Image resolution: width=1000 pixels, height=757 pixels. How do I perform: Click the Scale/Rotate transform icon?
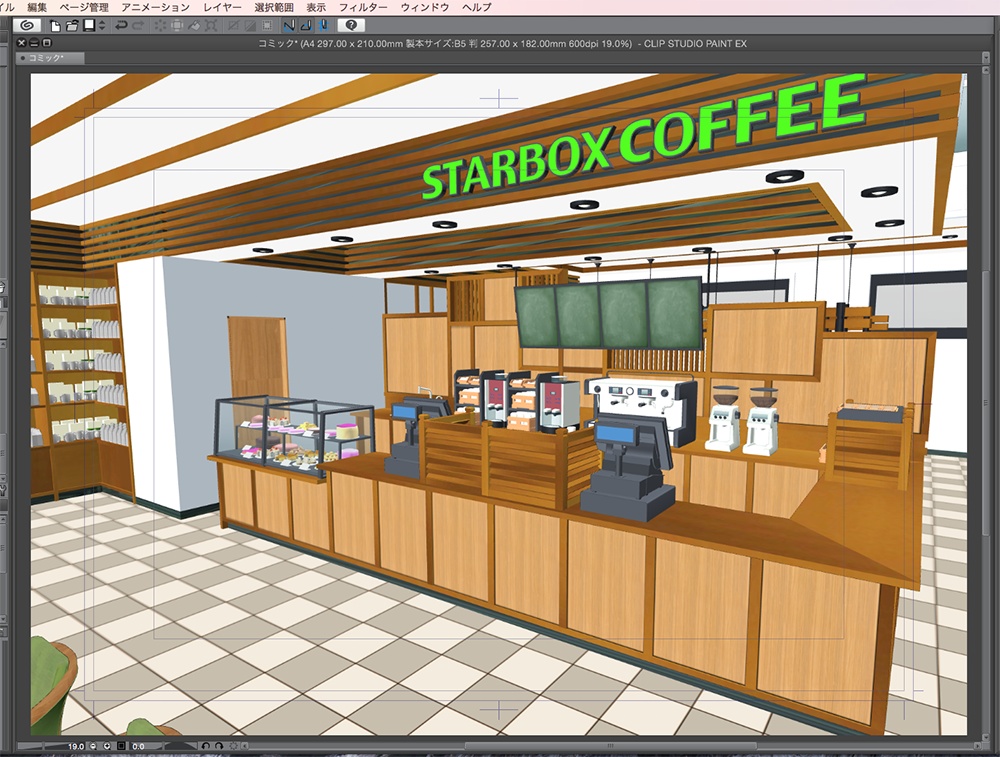tap(211, 26)
